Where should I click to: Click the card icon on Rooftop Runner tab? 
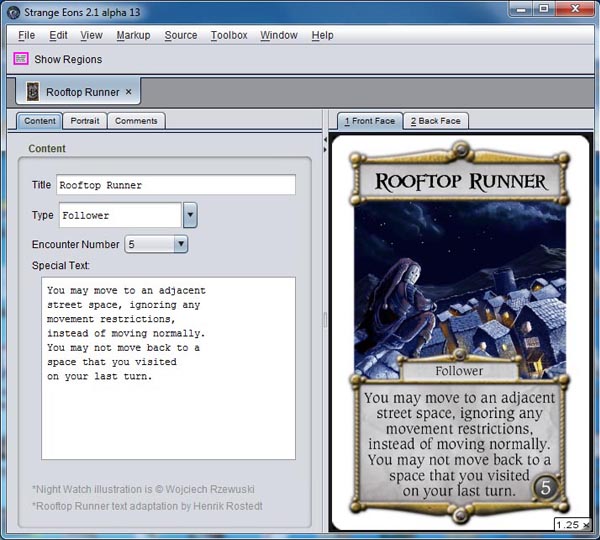[x=33, y=92]
